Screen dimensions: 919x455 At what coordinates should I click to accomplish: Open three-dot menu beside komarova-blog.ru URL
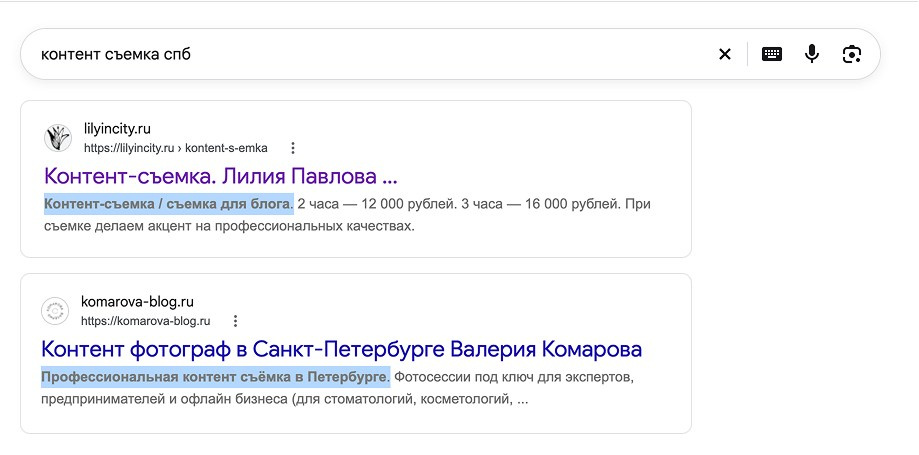[x=235, y=321]
